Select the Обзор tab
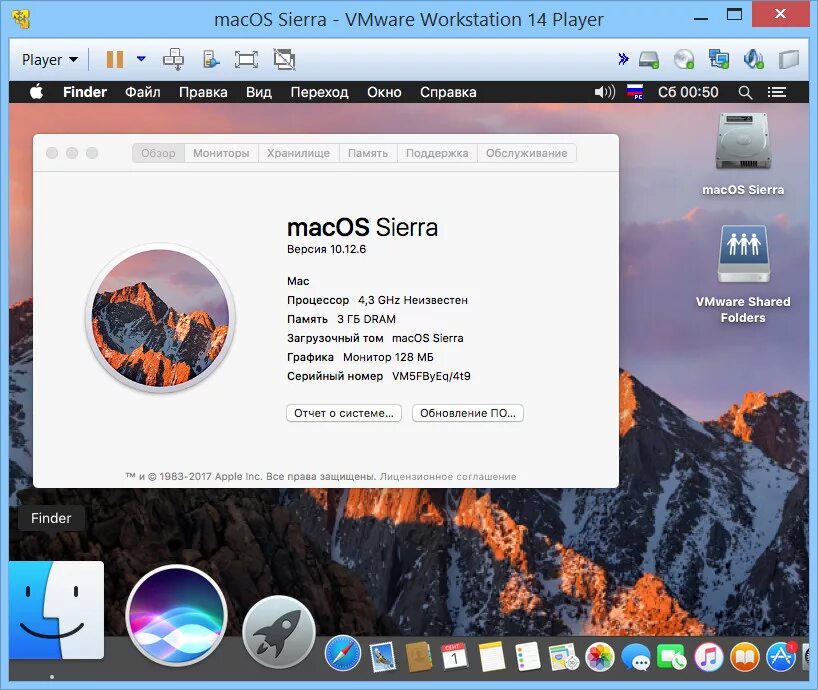The height and width of the screenshot is (690, 818). point(158,153)
